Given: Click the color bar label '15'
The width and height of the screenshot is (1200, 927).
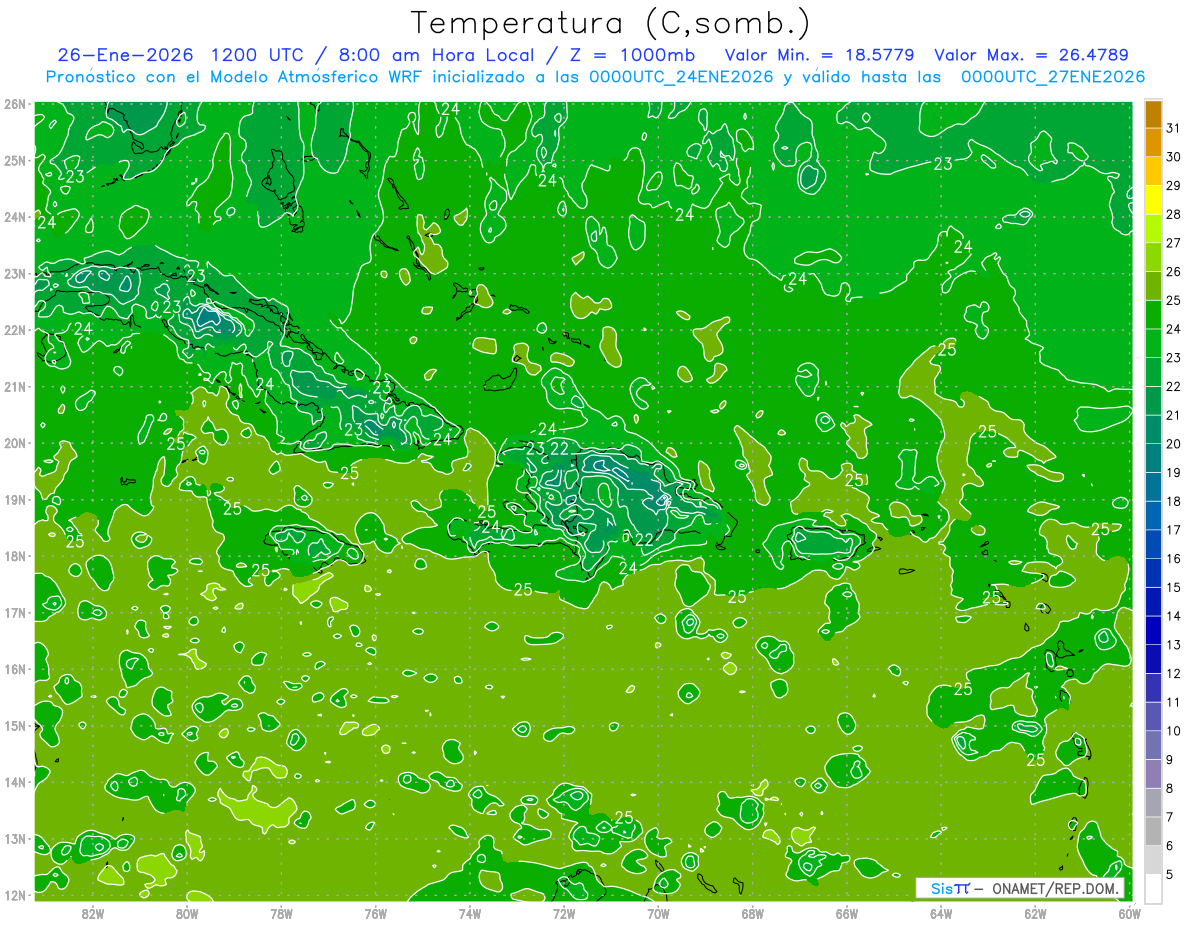Looking at the screenshot, I should click(x=1174, y=588).
